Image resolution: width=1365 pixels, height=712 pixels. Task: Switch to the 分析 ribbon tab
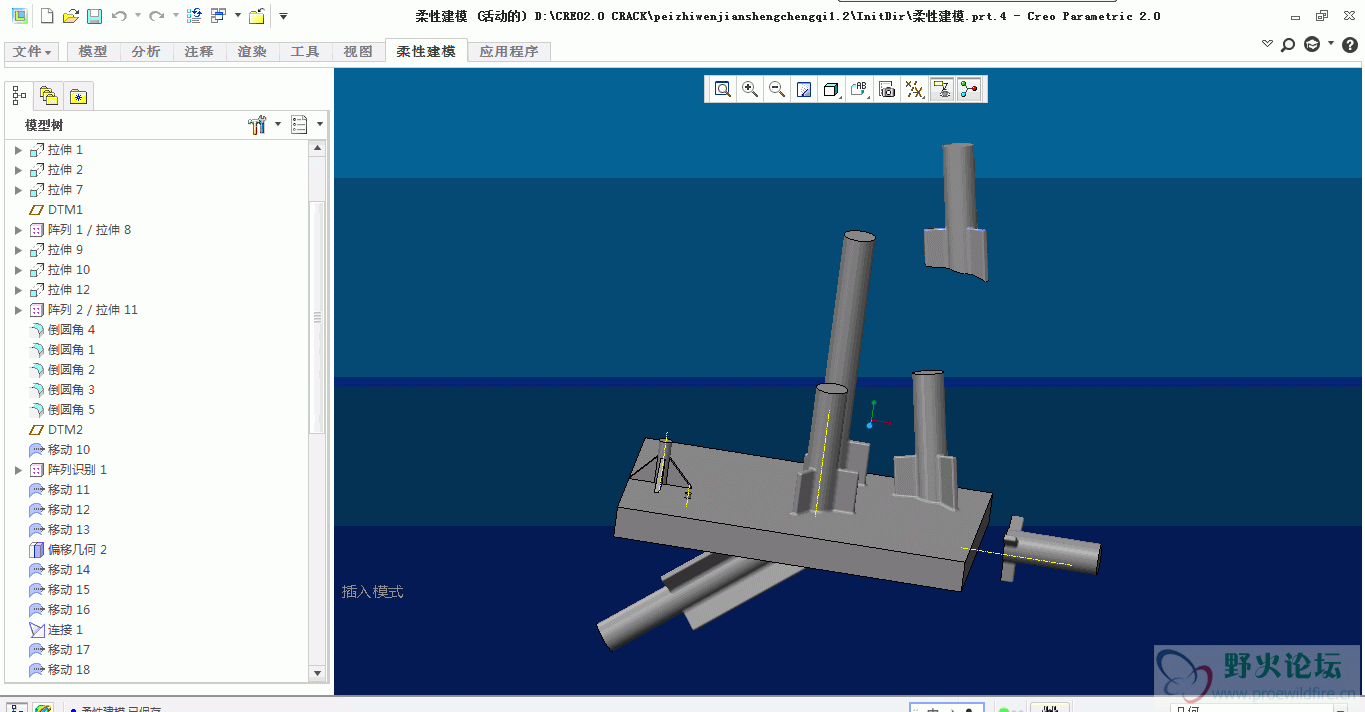(x=146, y=51)
